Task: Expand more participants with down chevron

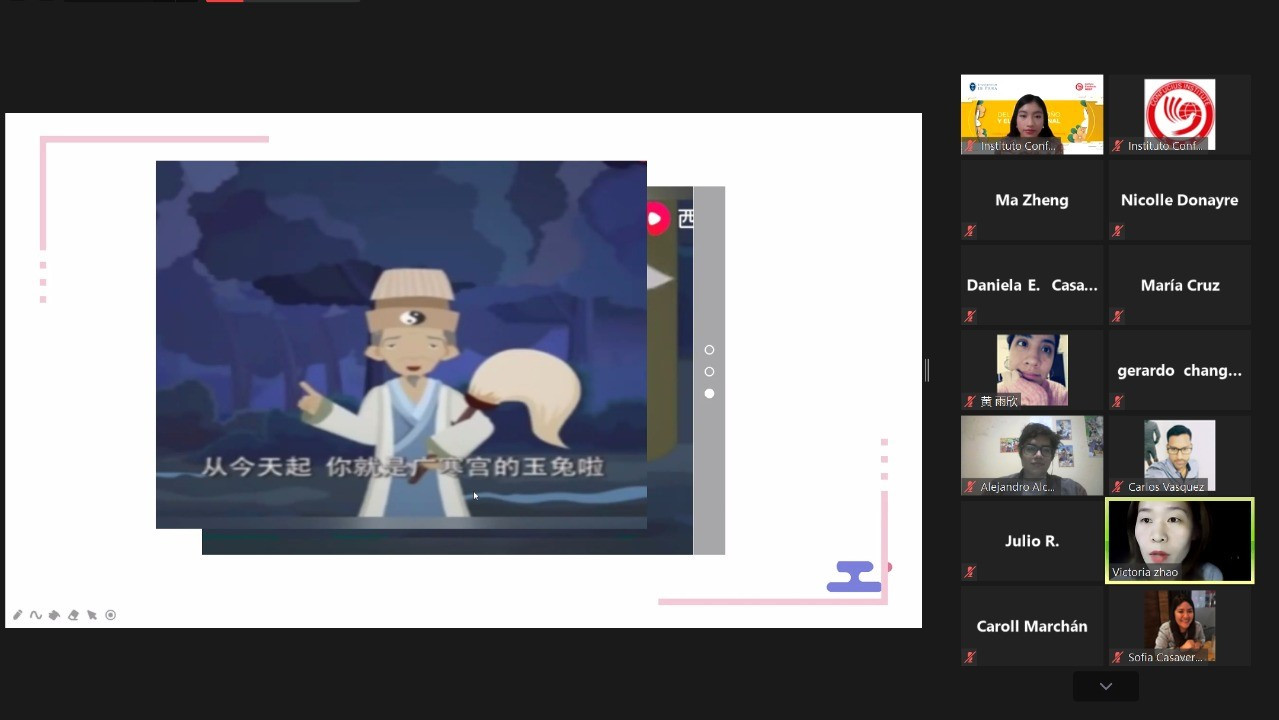Action: tap(1105, 686)
